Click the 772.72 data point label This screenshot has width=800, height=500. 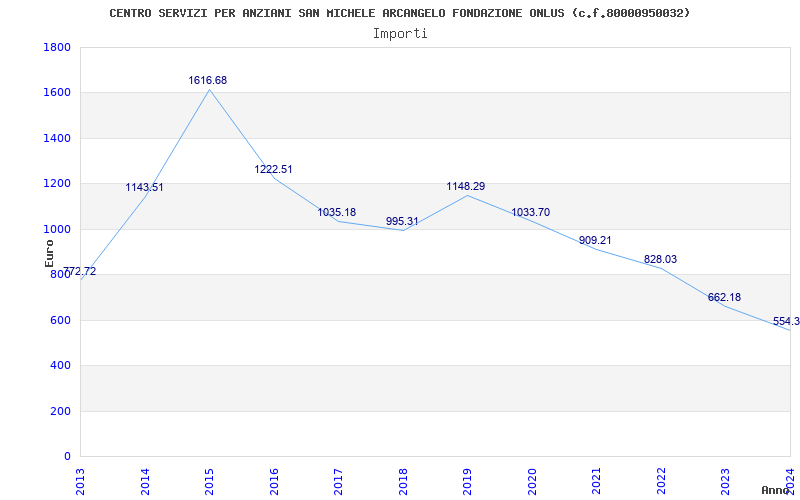point(80,271)
